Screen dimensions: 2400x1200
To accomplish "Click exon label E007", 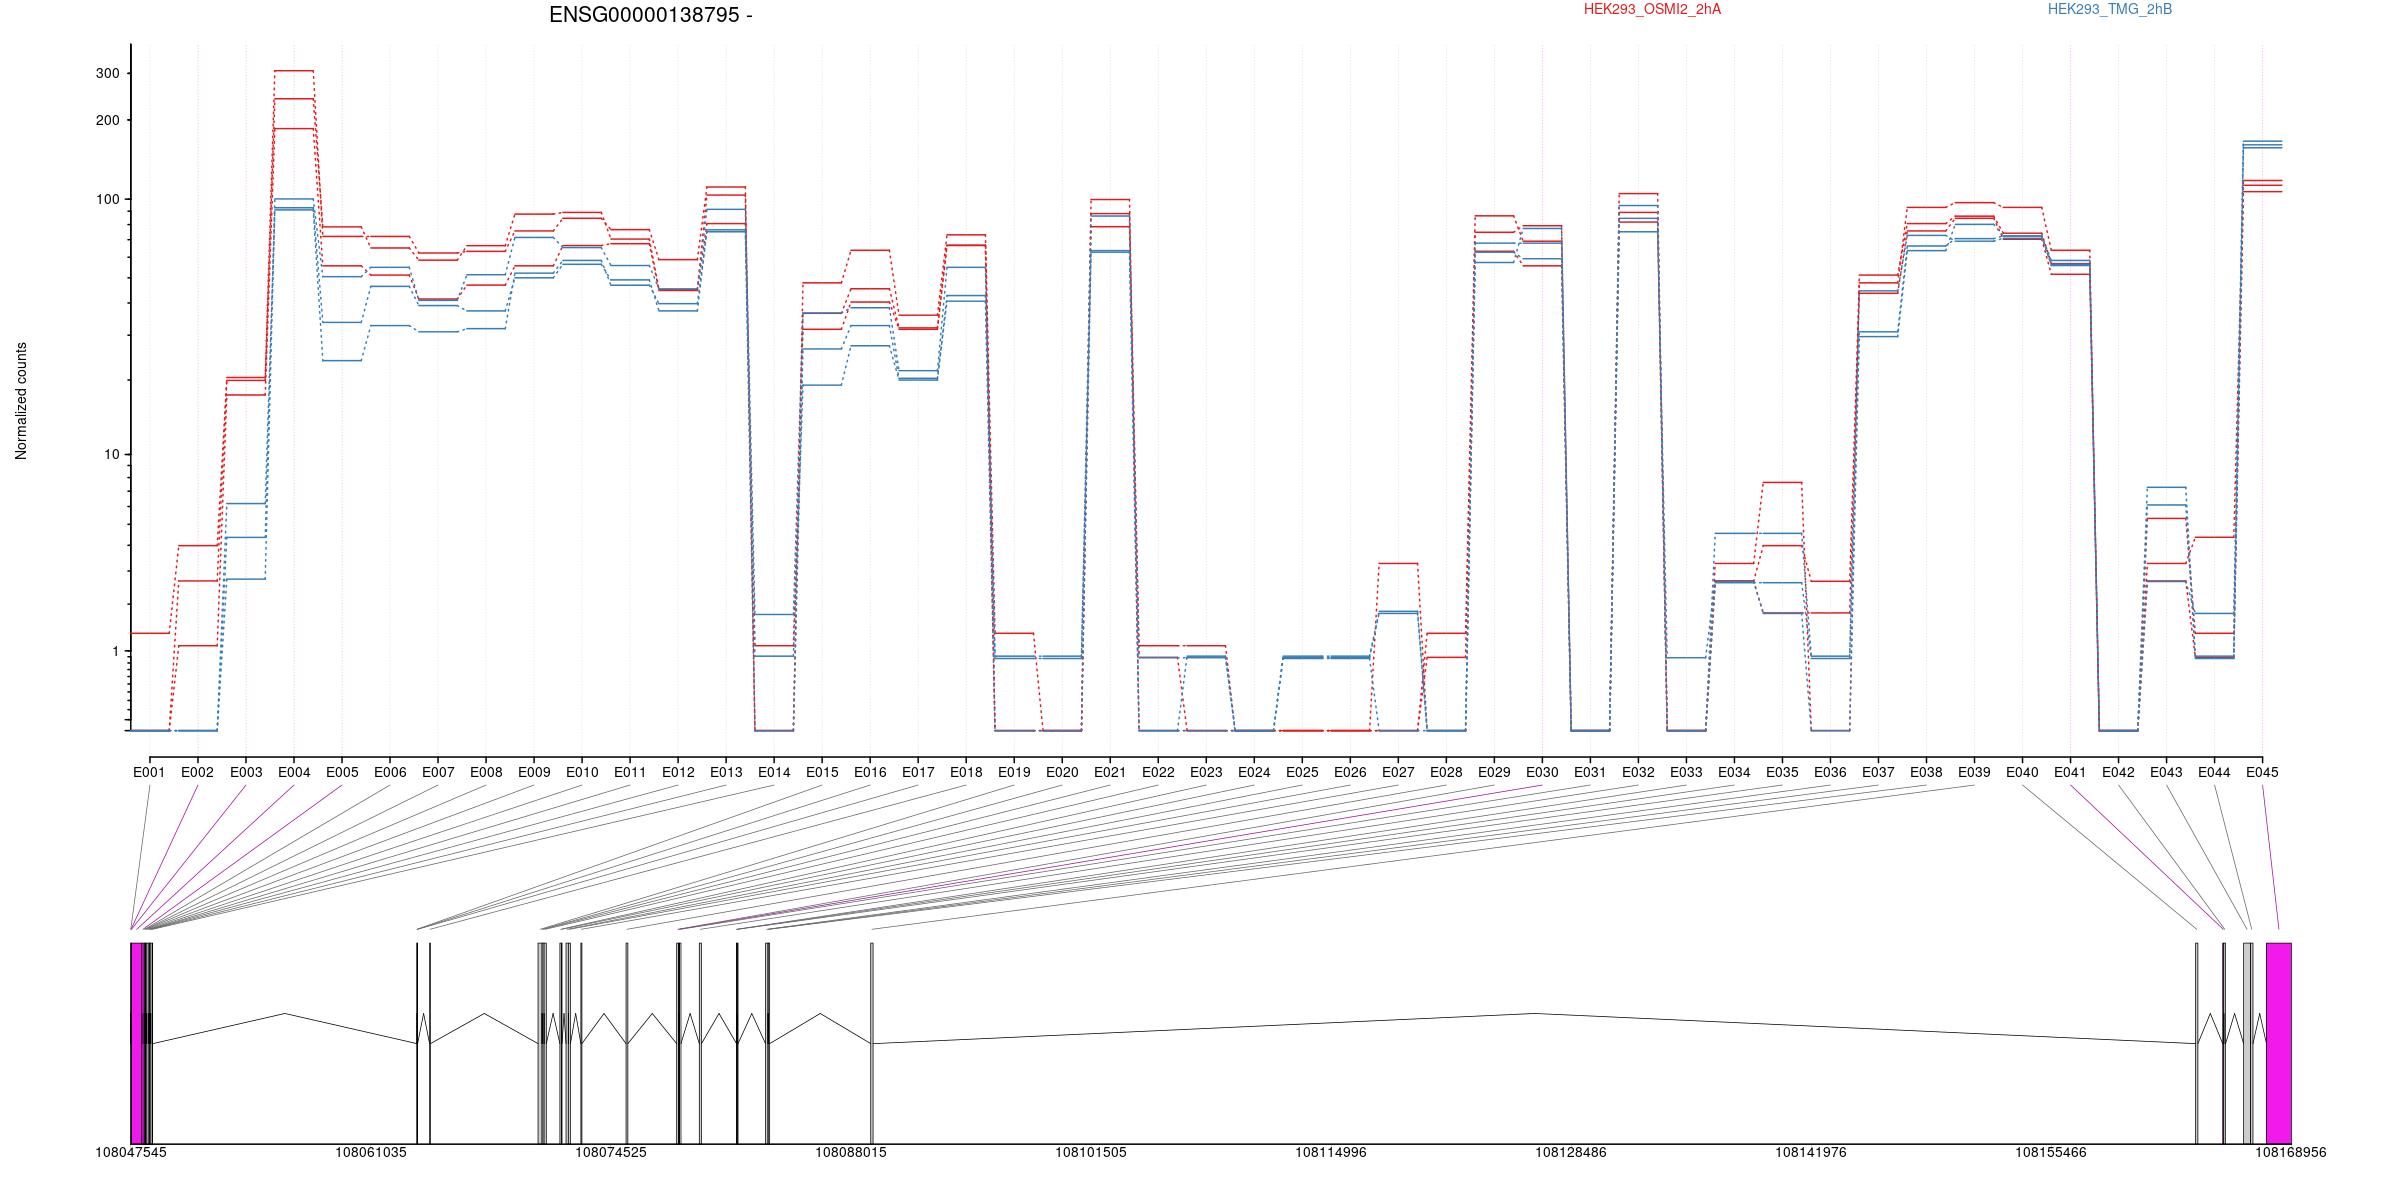I will pyautogui.click(x=438, y=772).
